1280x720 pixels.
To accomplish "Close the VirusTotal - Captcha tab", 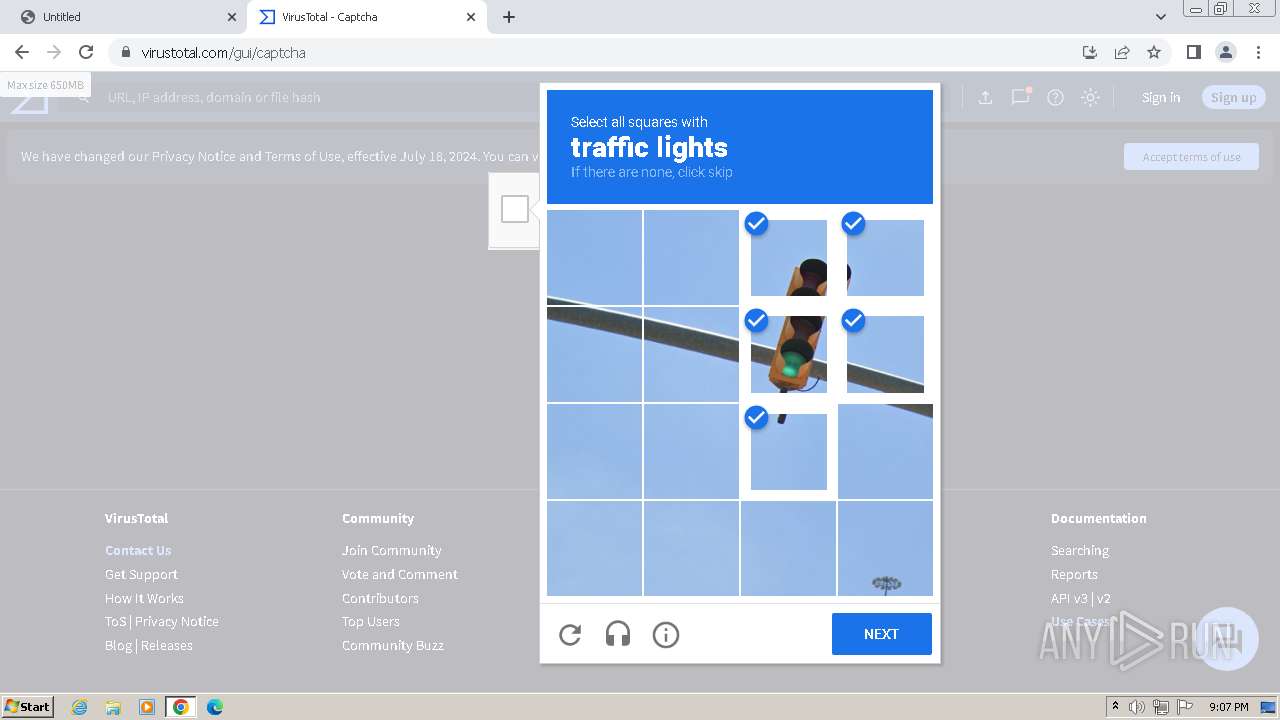I will pos(471,17).
